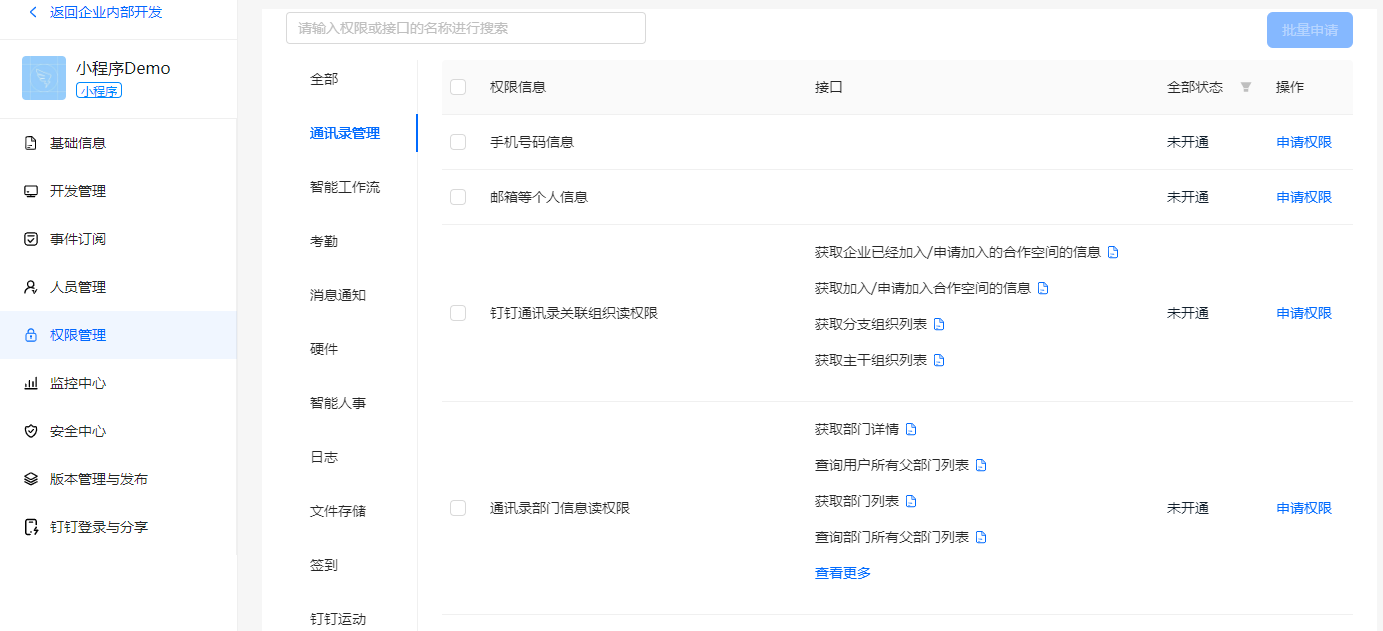
Task: Click the 小程序Demo app logo thumbnail
Action: [44, 78]
